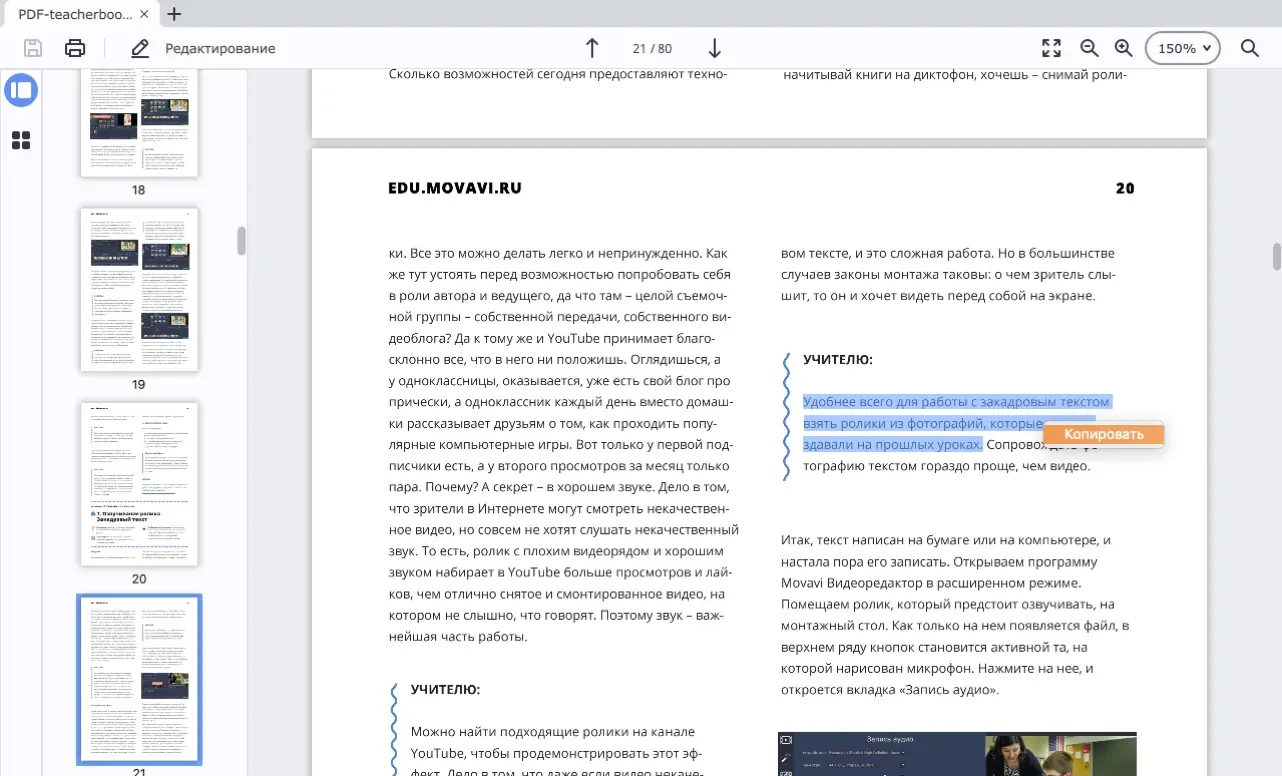Go to previous page with up arrow
Viewport: 1282px width, 776px height.
(592, 48)
